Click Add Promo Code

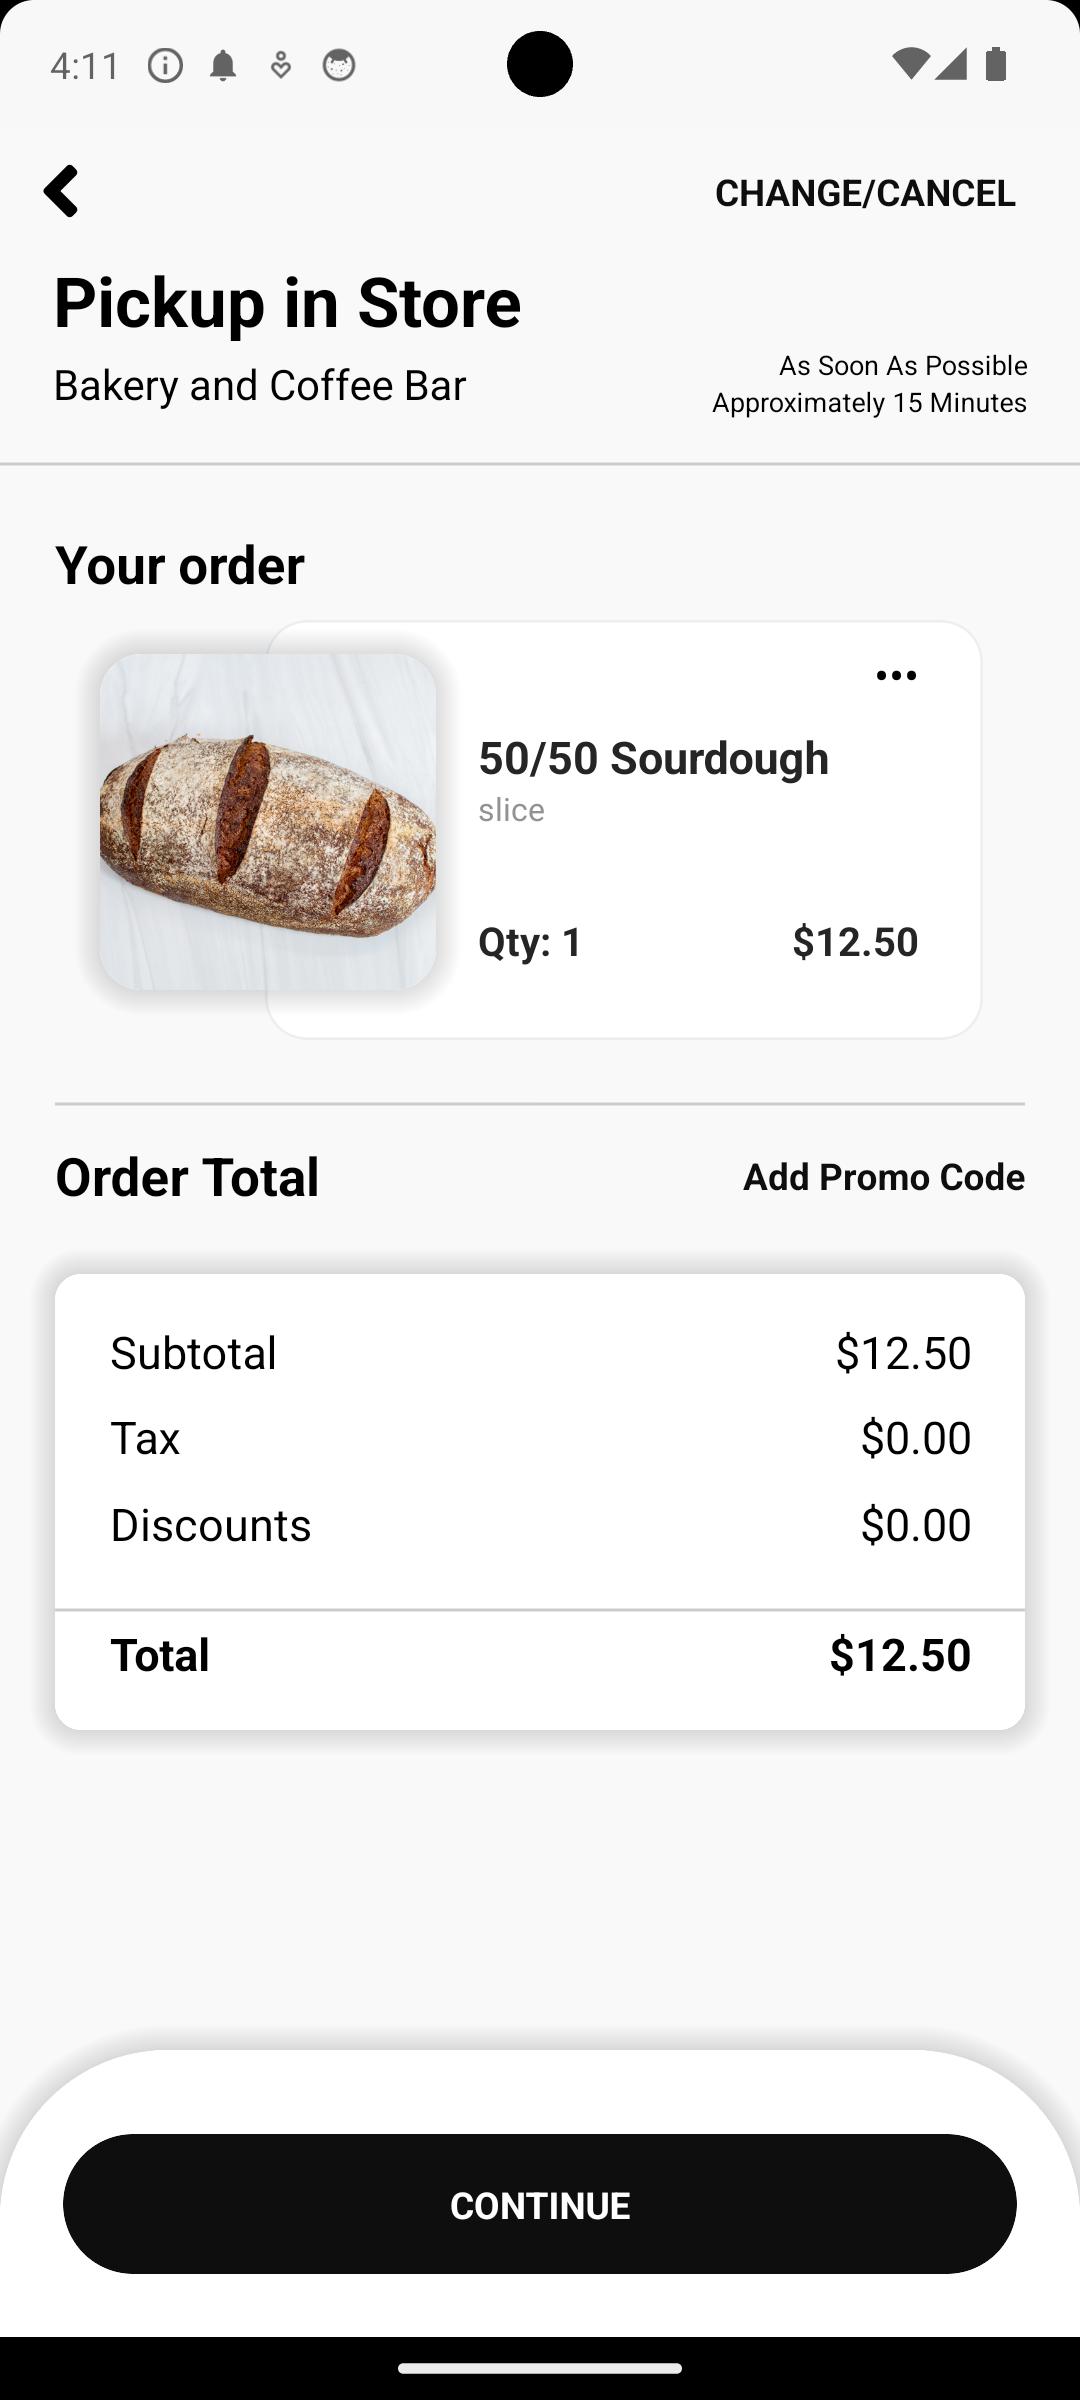[884, 1177]
